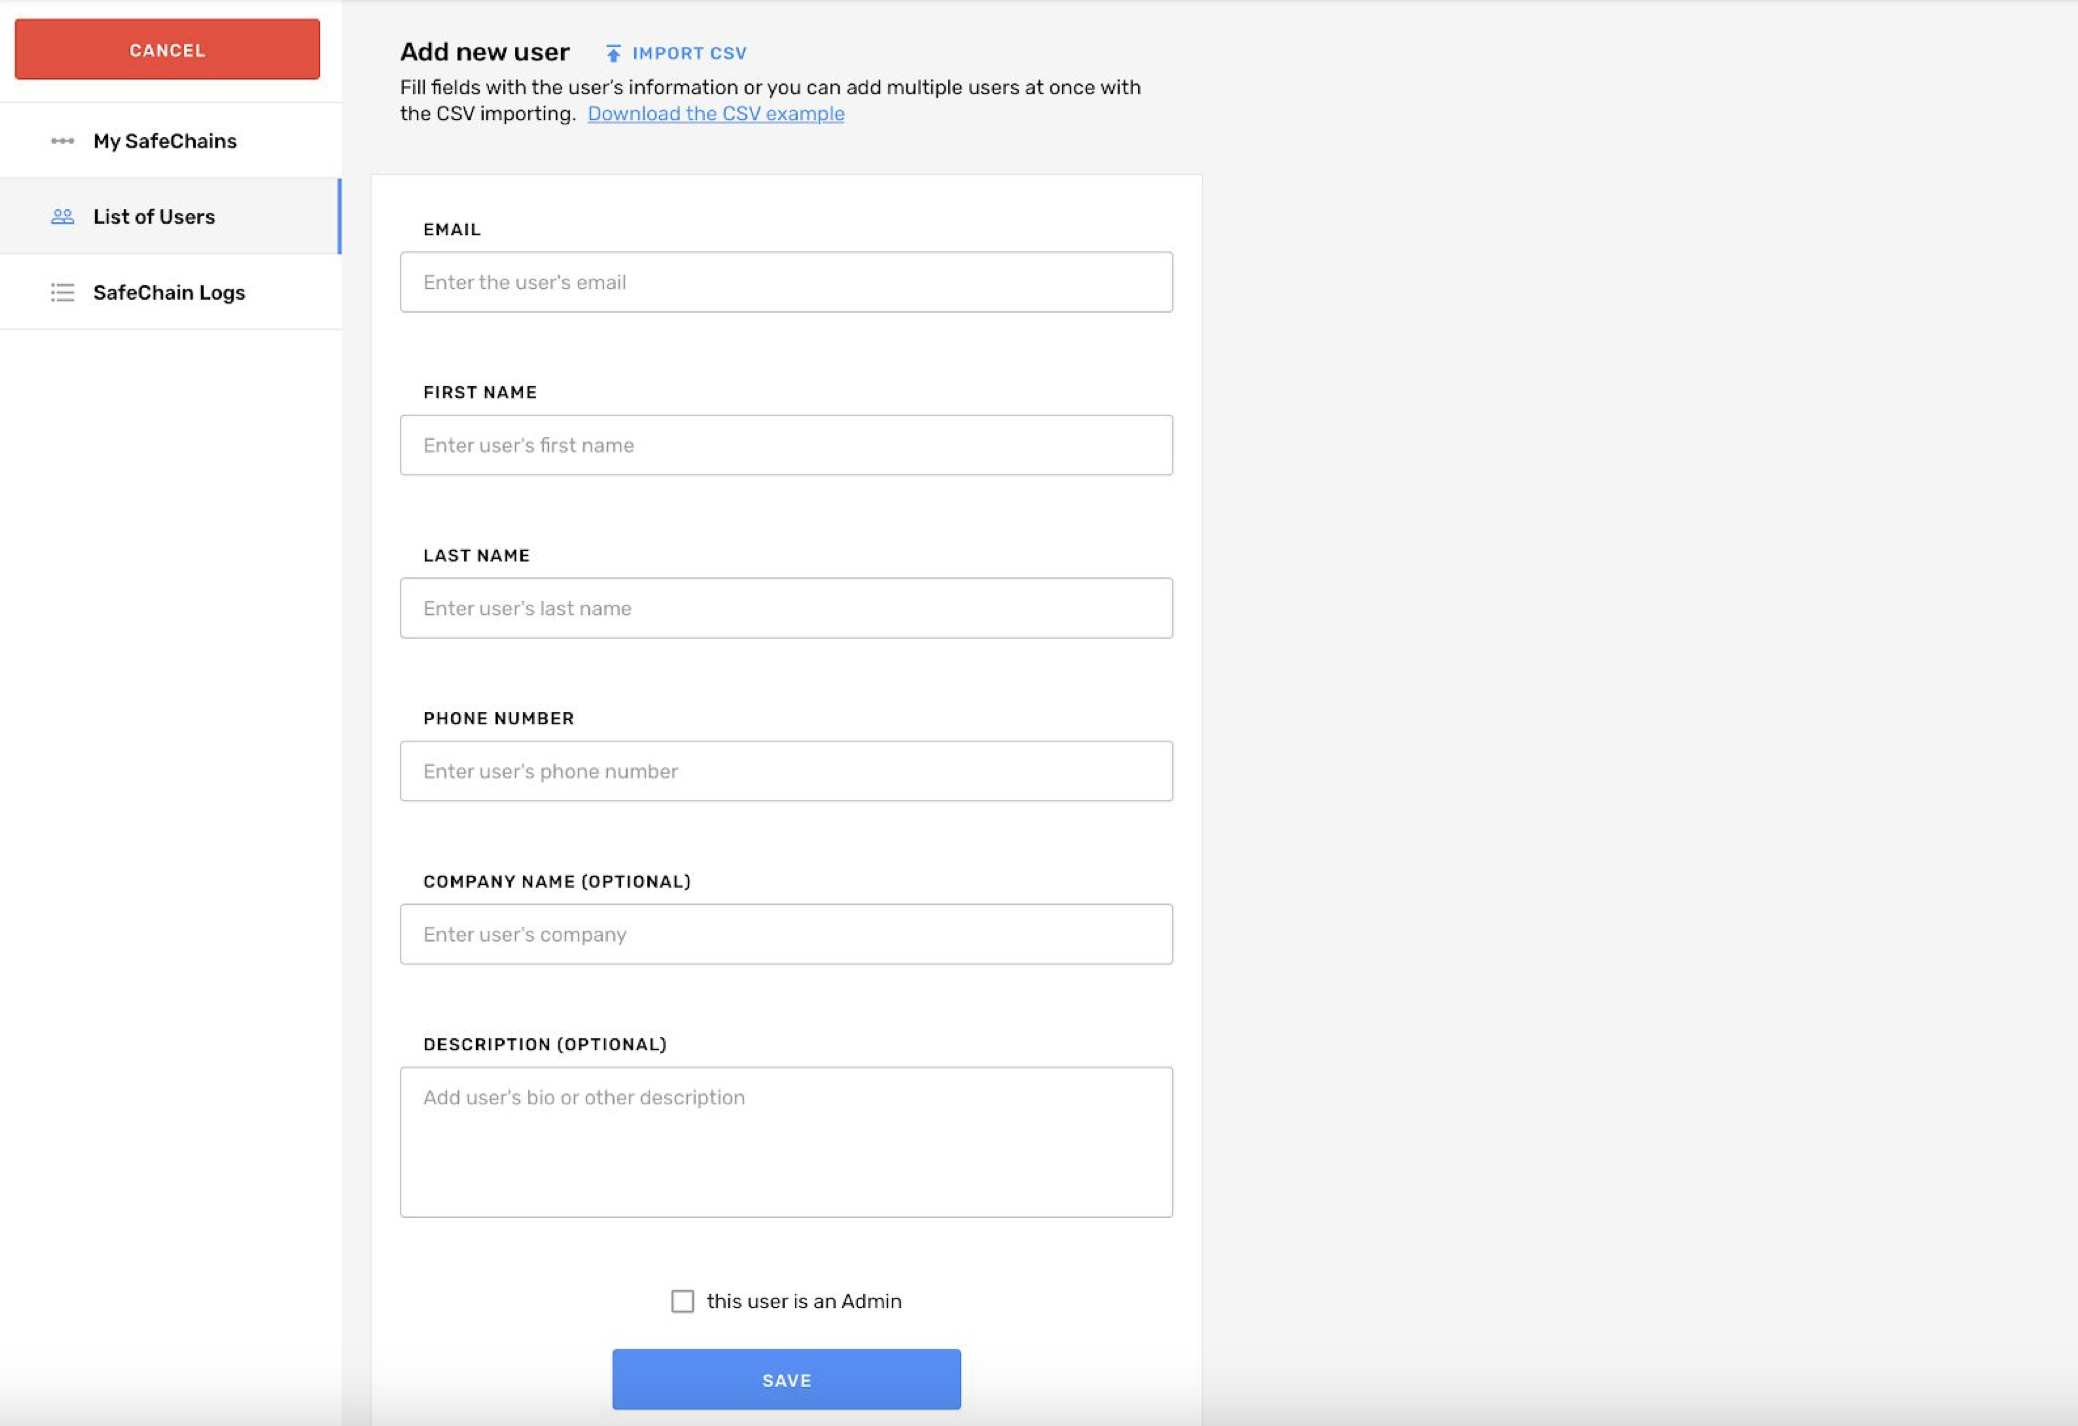Image resolution: width=2078 pixels, height=1426 pixels.
Task: Click the first name input field
Action: (x=786, y=444)
